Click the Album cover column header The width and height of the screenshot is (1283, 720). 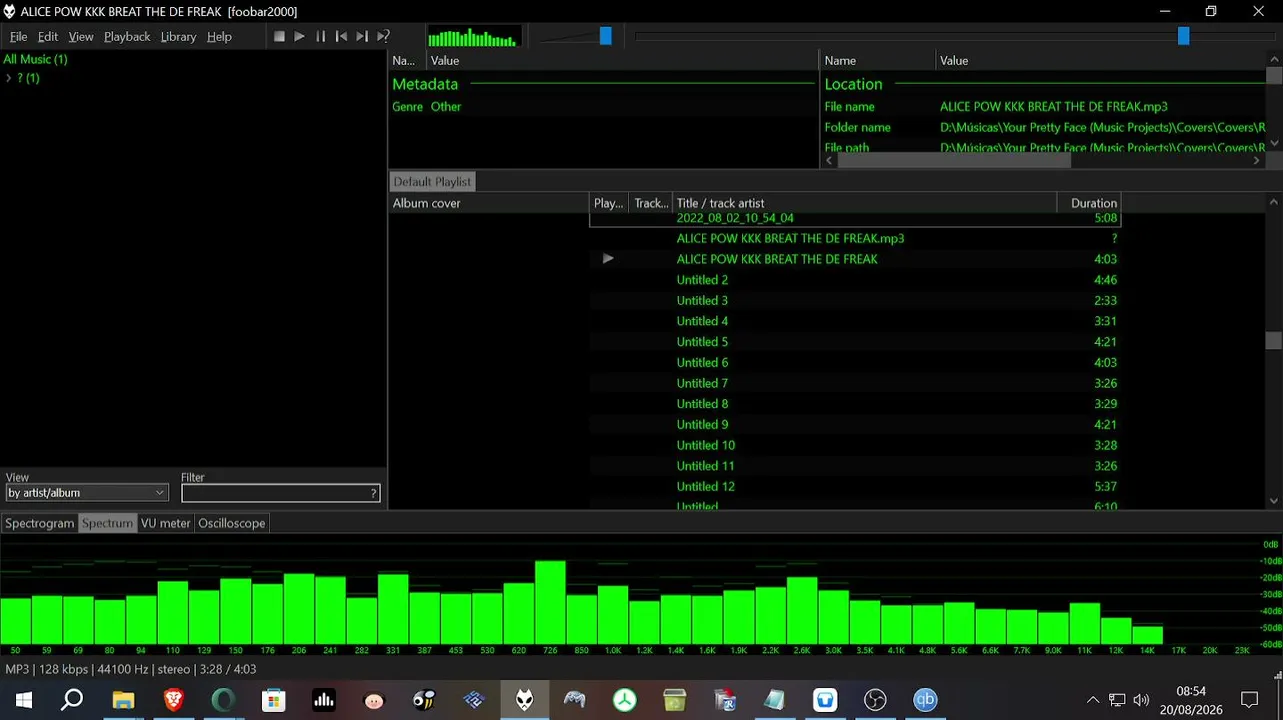(489, 203)
